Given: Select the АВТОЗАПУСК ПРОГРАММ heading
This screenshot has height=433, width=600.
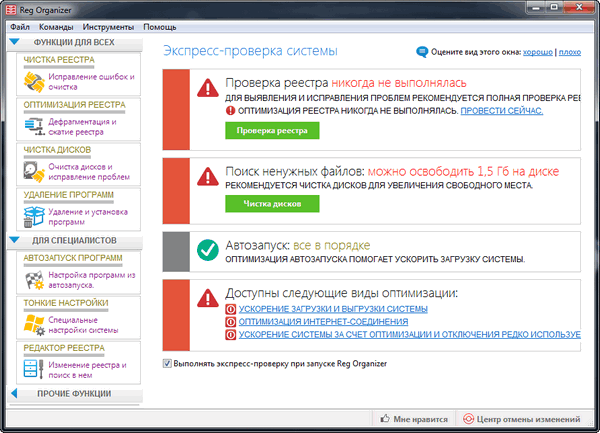Looking at the screenshot, I should pyautogui.click(x=73, y=258).
